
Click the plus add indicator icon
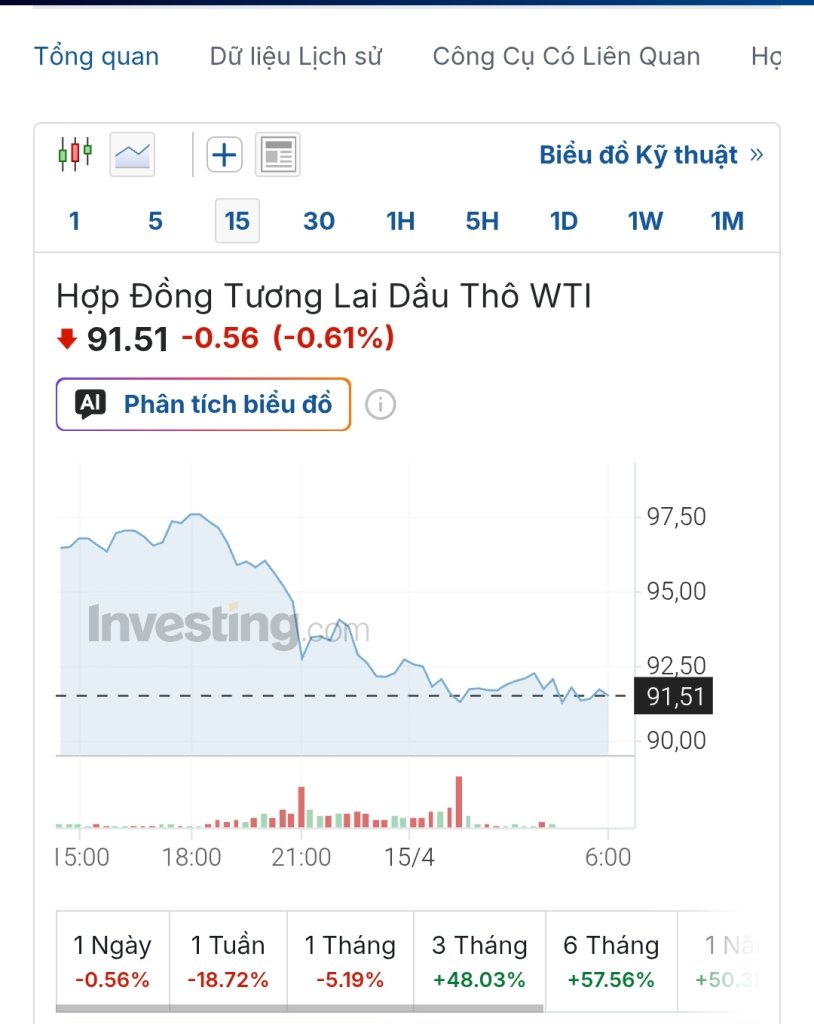pyautogui.click(x=225, y=155)
